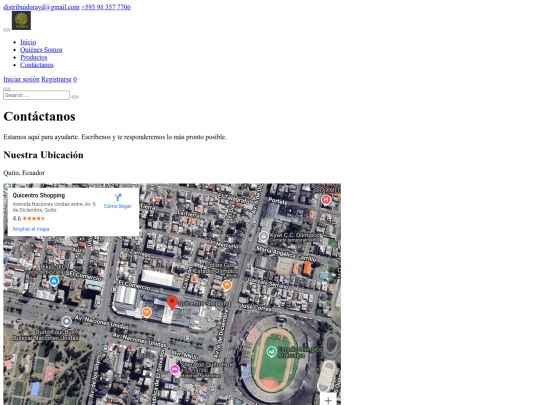Image resolution: width=540 pixels, height=405 pixels.
Task: Open Productos page
Action: pyautogui.click(x=33, y=57)
